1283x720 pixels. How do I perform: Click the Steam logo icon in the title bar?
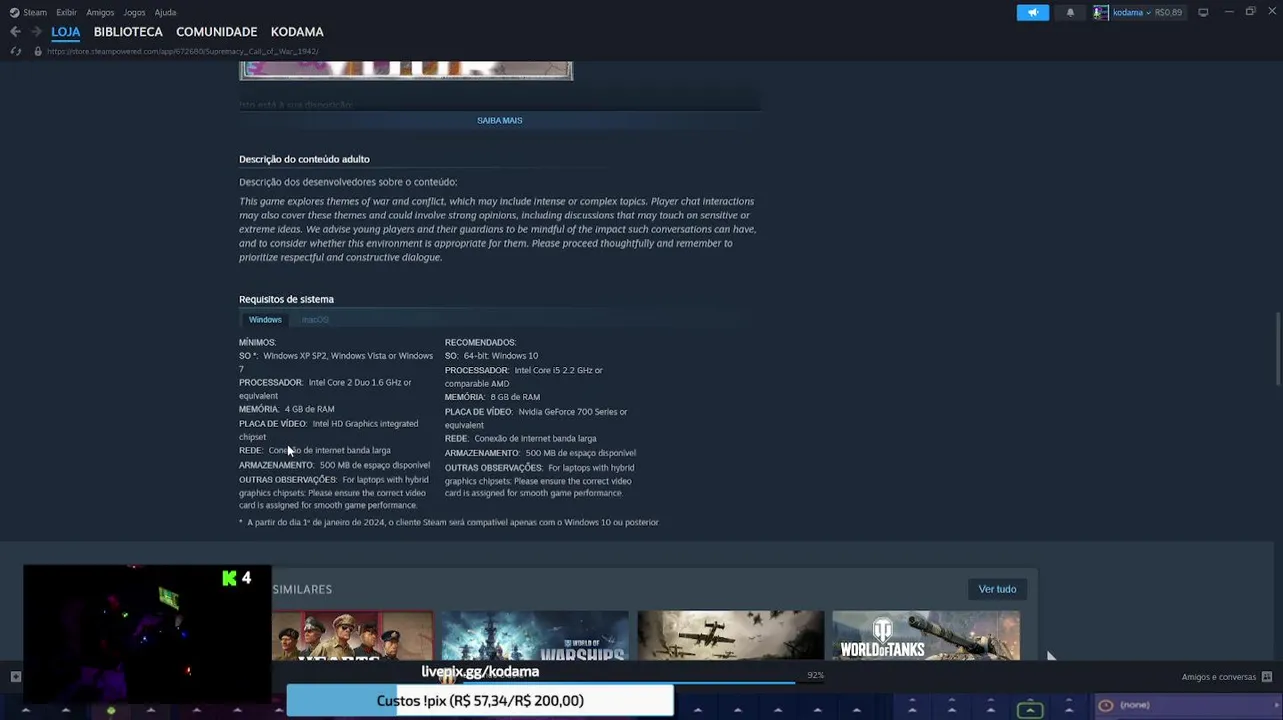[x=14, y=12]
